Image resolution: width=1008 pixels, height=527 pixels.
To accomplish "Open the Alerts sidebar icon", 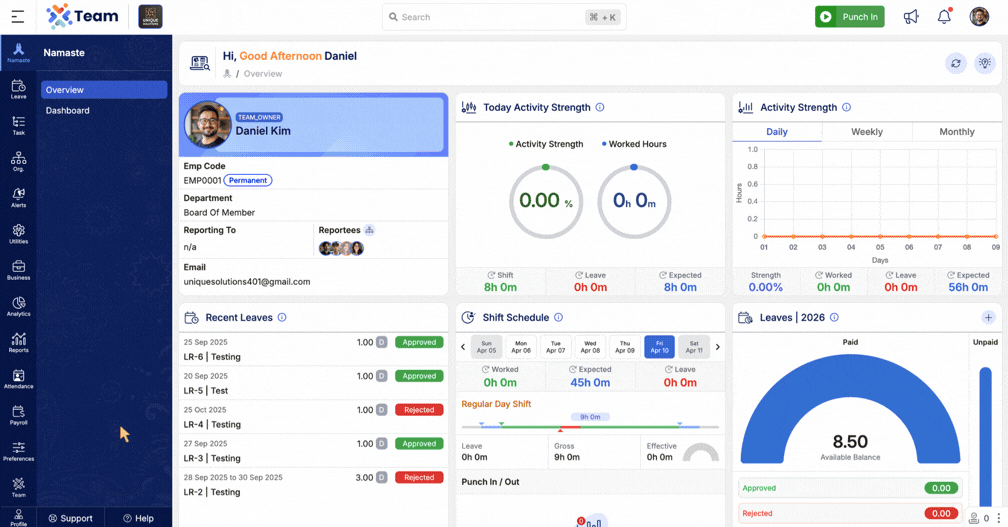I will click(x=18, y=197).
